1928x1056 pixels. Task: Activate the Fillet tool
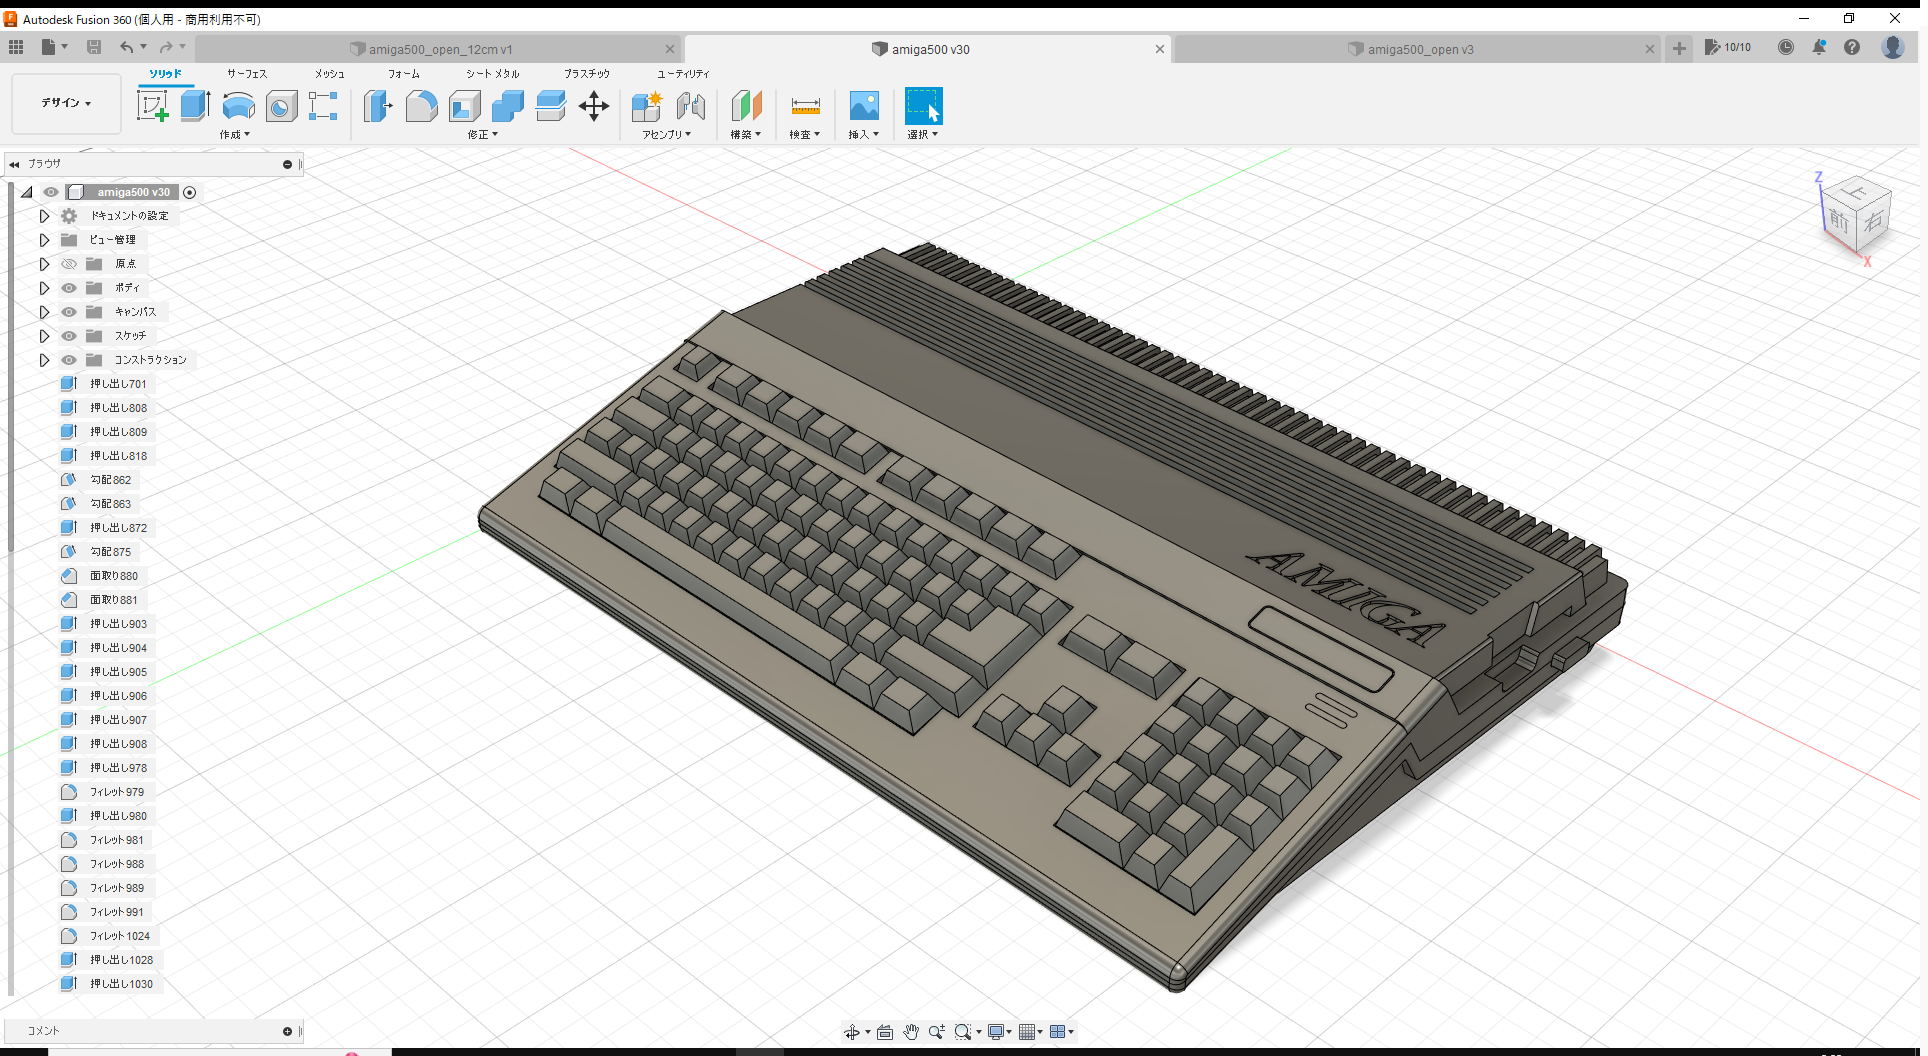[421, 106]
